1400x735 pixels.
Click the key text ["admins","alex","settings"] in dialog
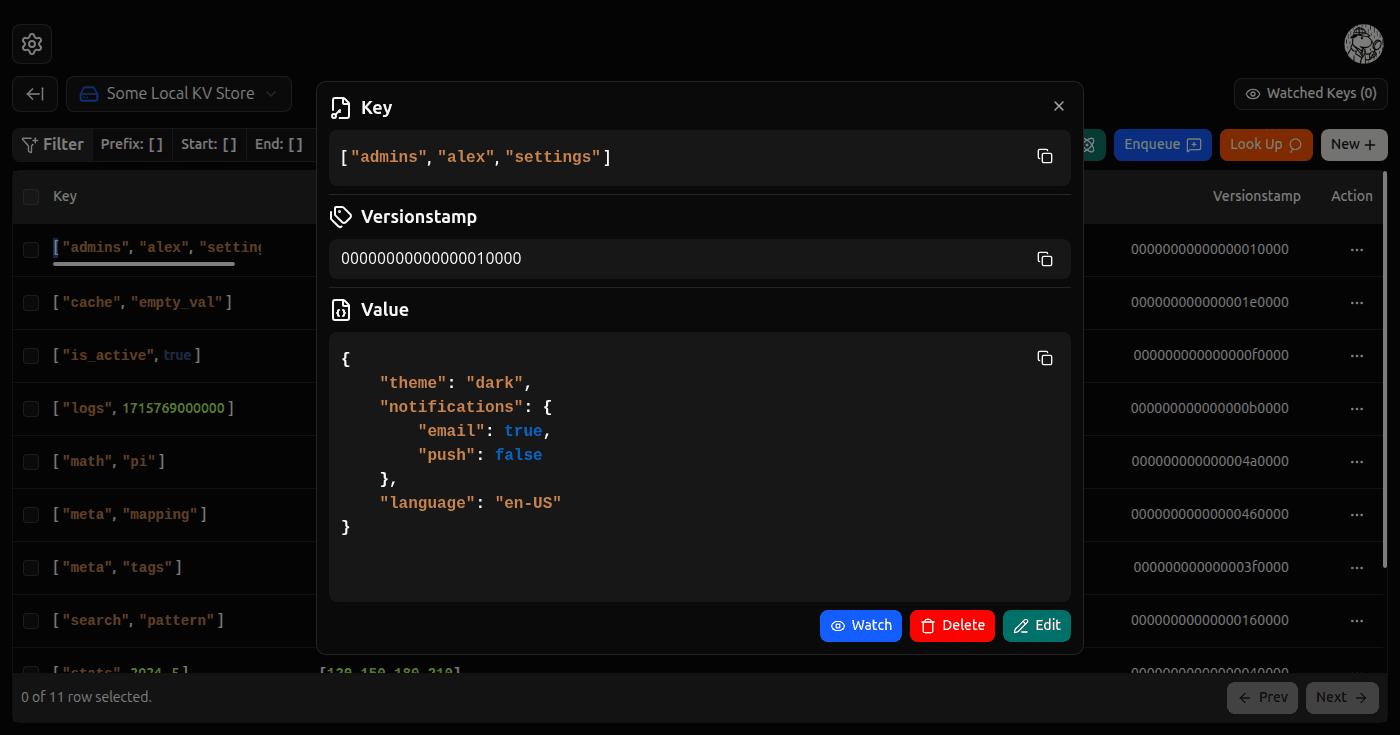pyautogui.click(x=475, y=157)
